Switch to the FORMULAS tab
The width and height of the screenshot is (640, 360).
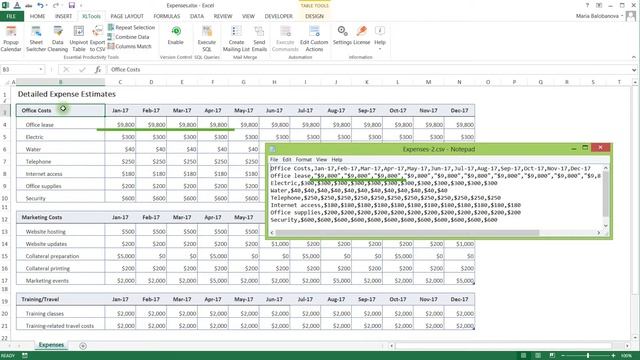167,16
